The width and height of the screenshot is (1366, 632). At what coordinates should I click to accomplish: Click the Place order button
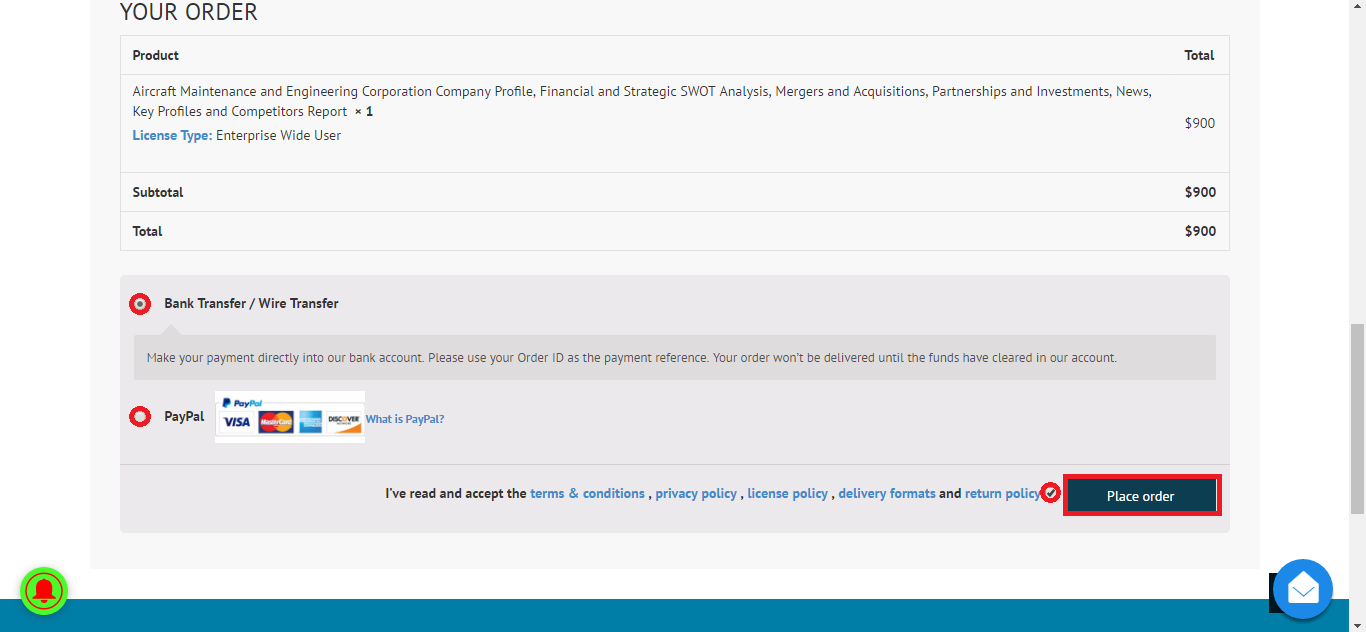[x=1141, y=496]
